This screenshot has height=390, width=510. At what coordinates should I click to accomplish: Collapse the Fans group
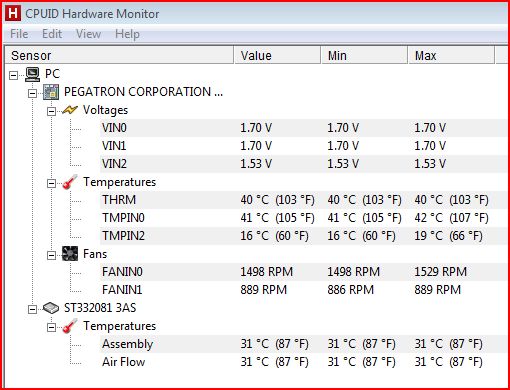51,255
